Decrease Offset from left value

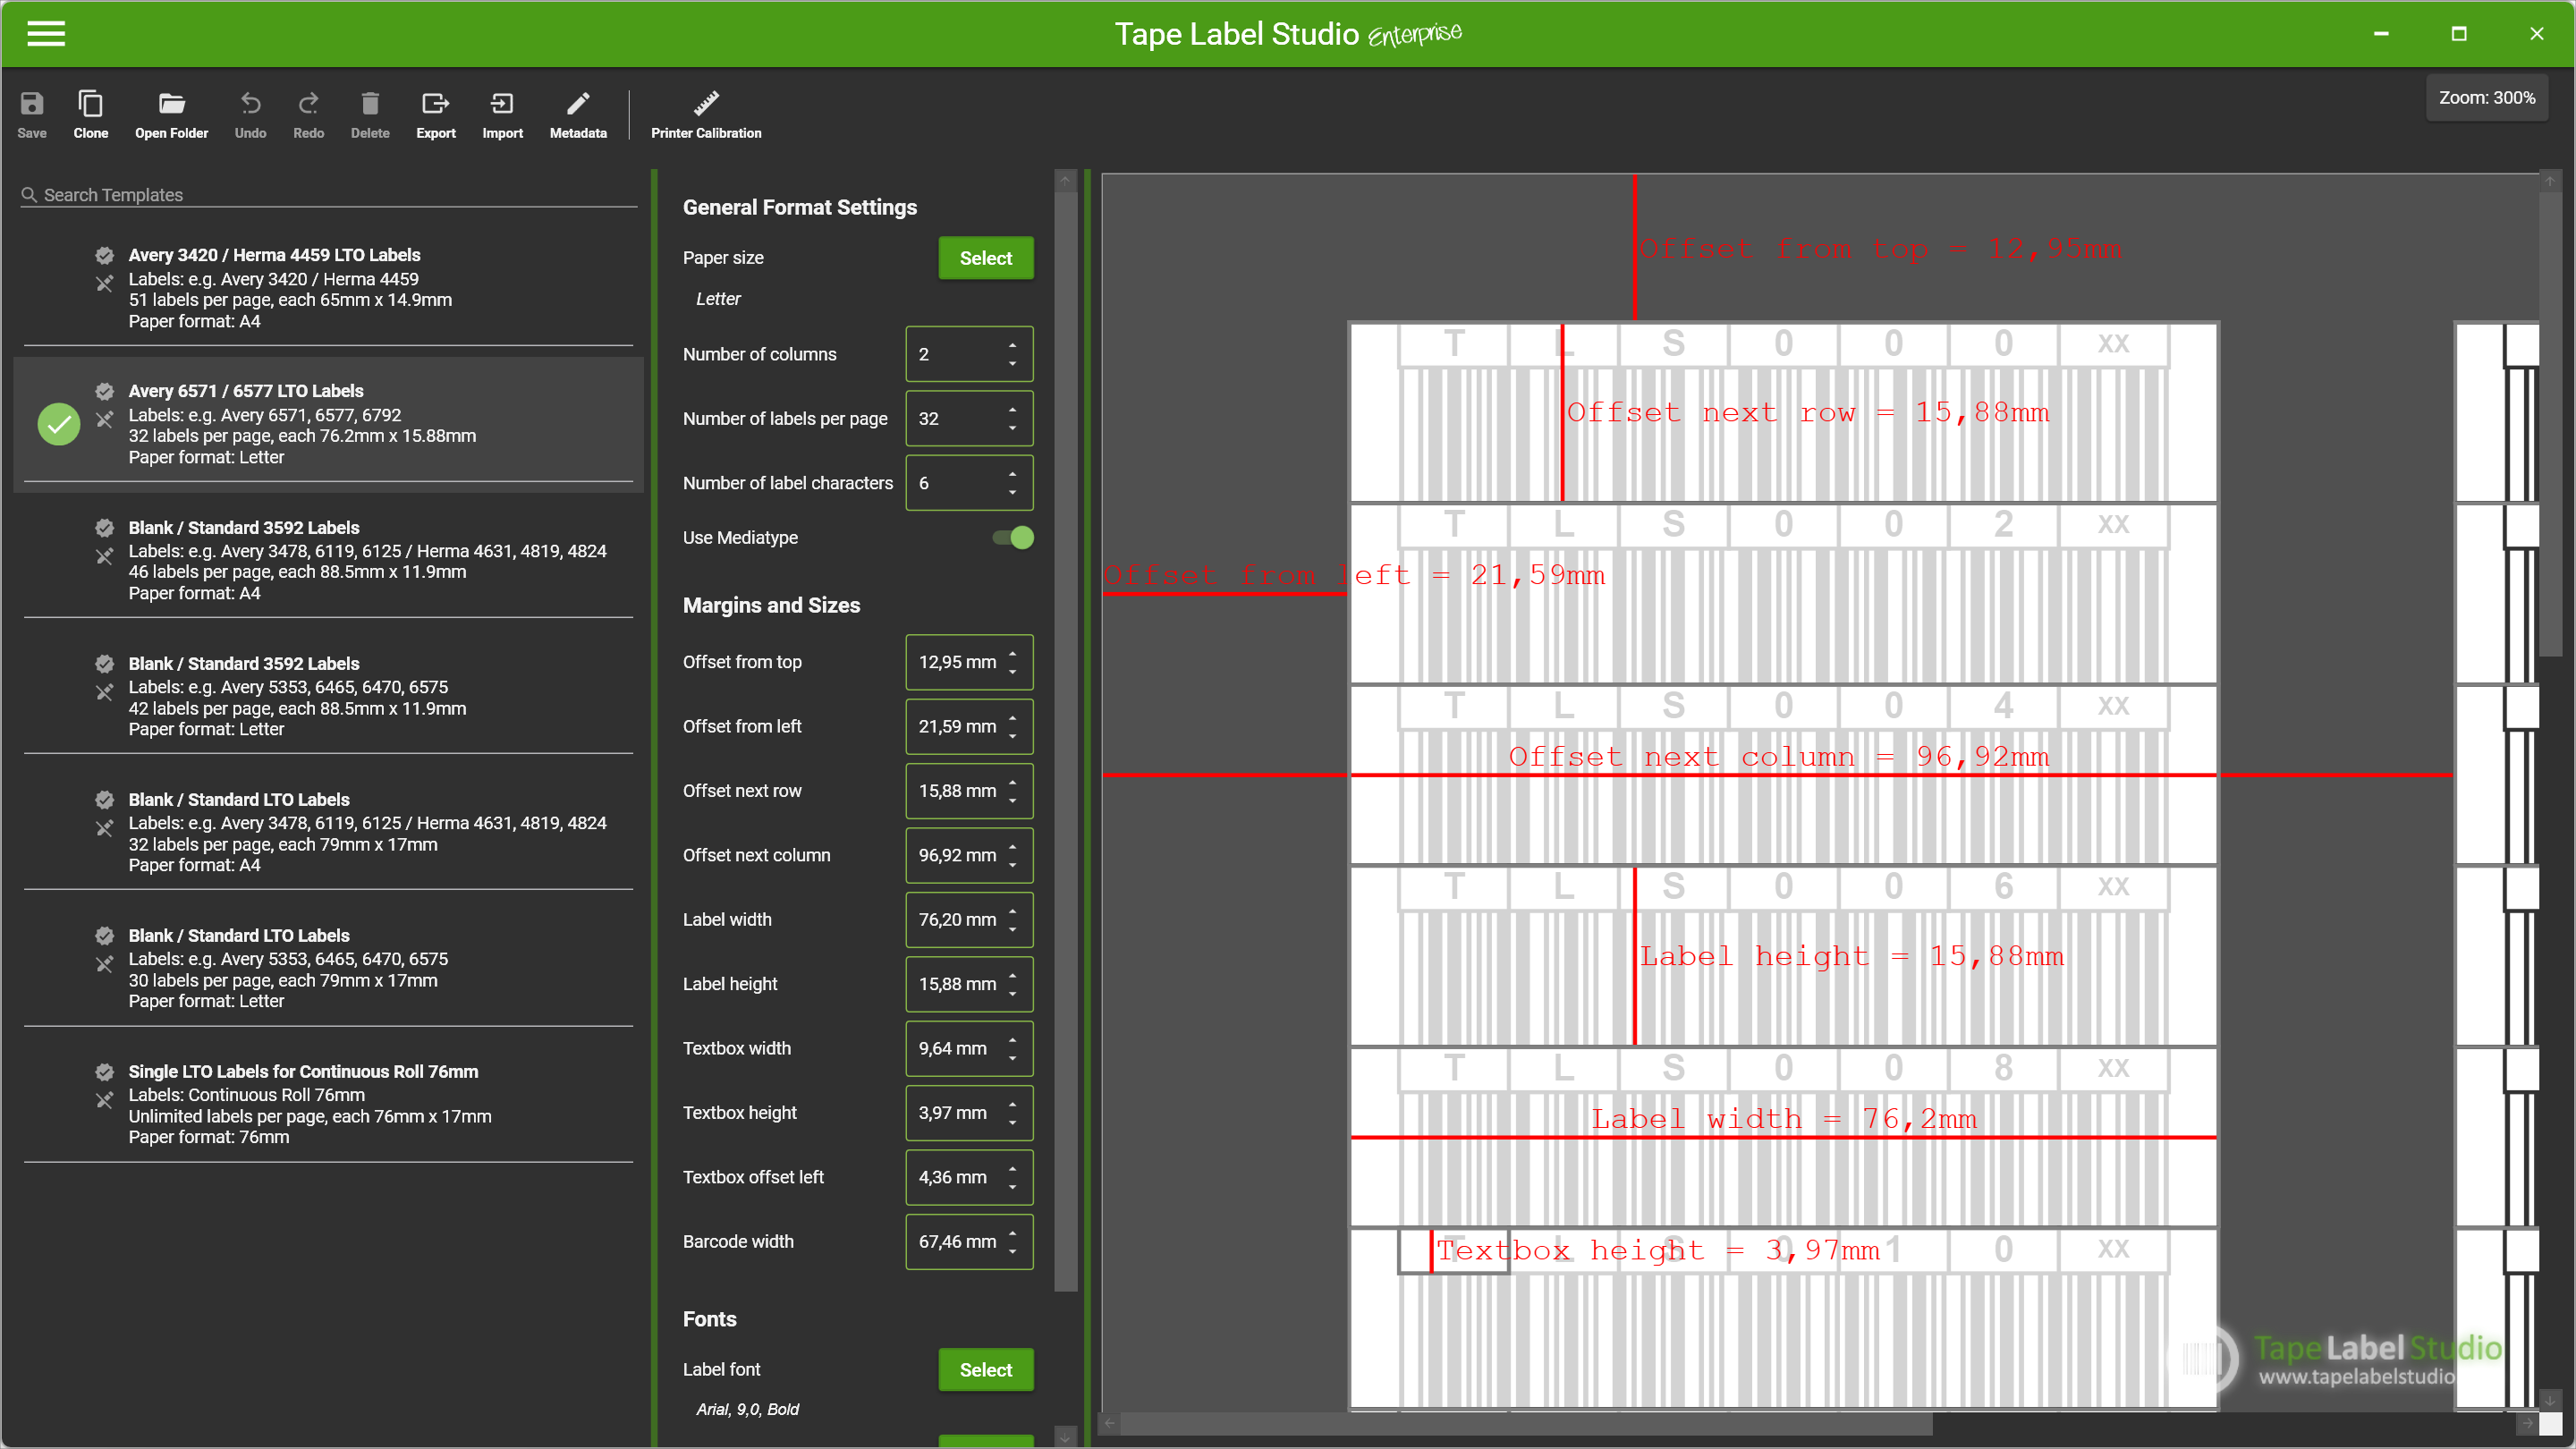click(1012, 736)
